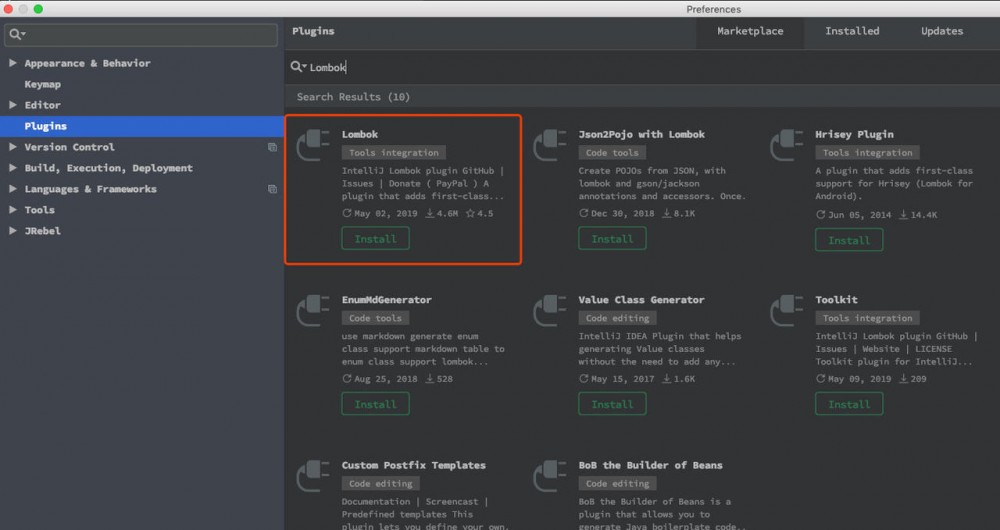Click the Version Control project-level copy icon
Image resolution: width=1000 pixels, height=530 pixels.
pos(272,147)
